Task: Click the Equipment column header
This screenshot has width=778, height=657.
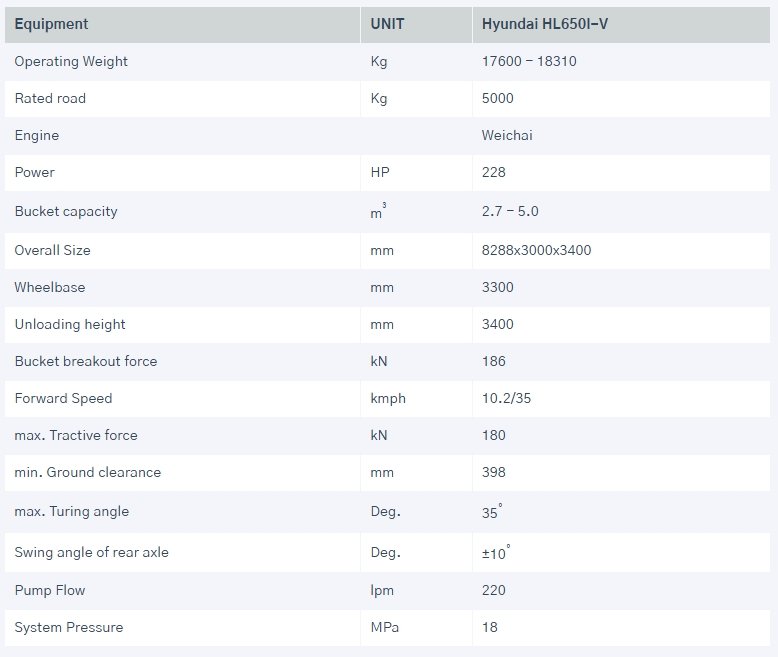Action: coord(51,24)
